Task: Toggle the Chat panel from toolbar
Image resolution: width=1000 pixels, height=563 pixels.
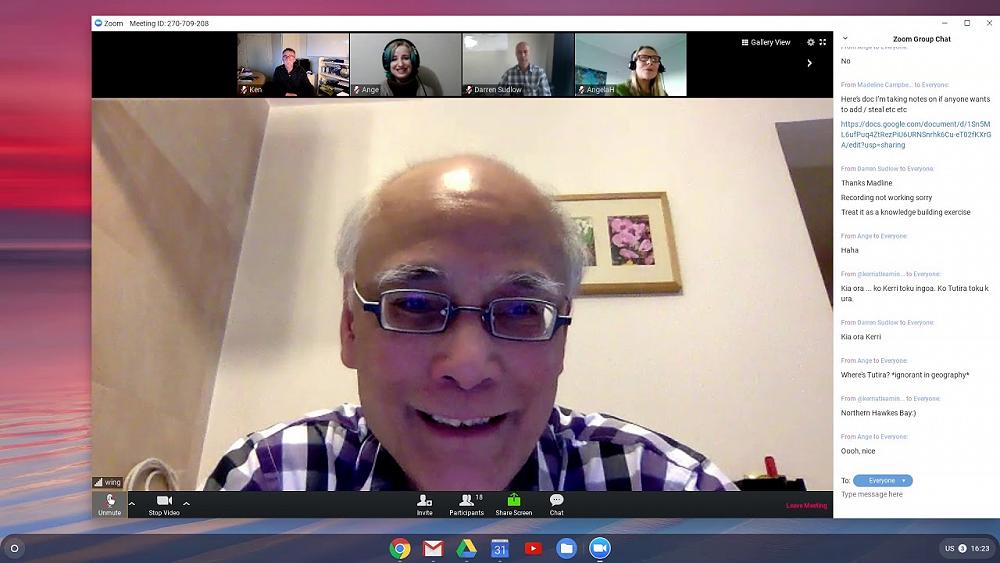Action: pos(556,504)
